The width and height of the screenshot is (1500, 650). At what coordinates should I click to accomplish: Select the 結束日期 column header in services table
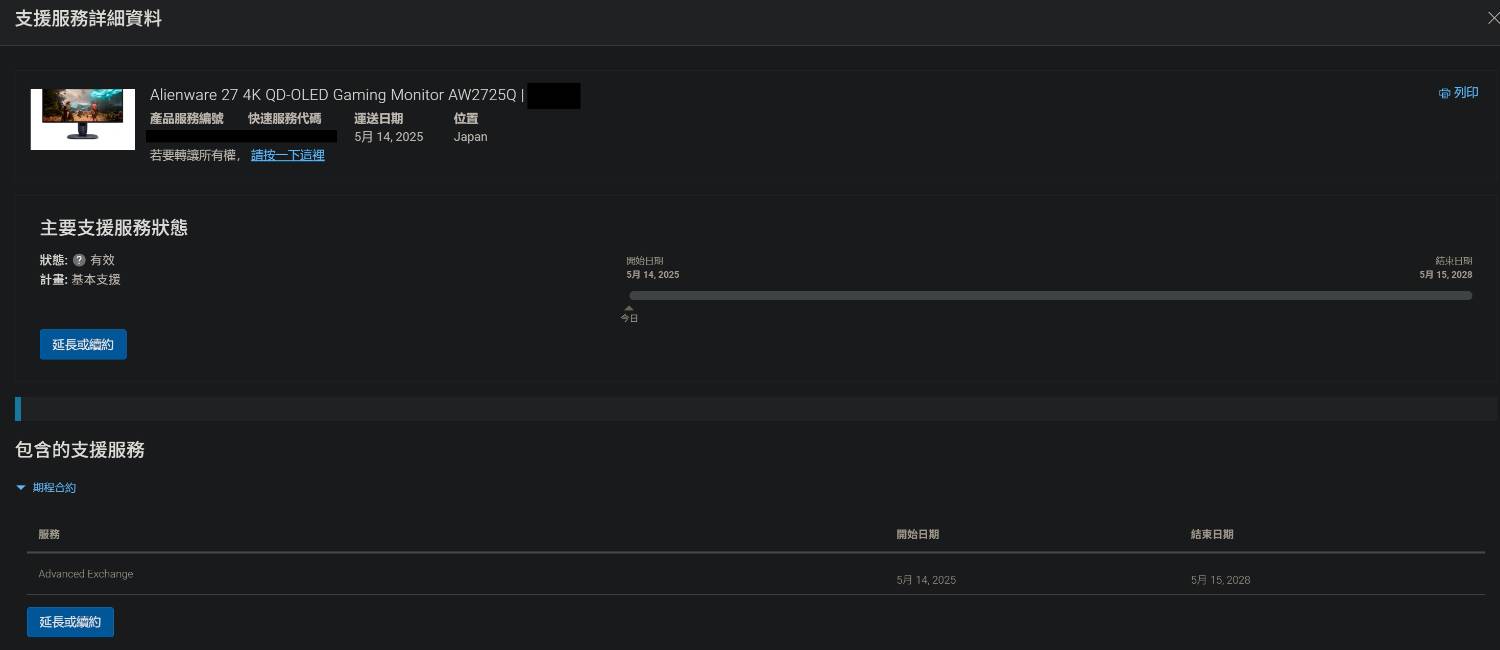1212,534
